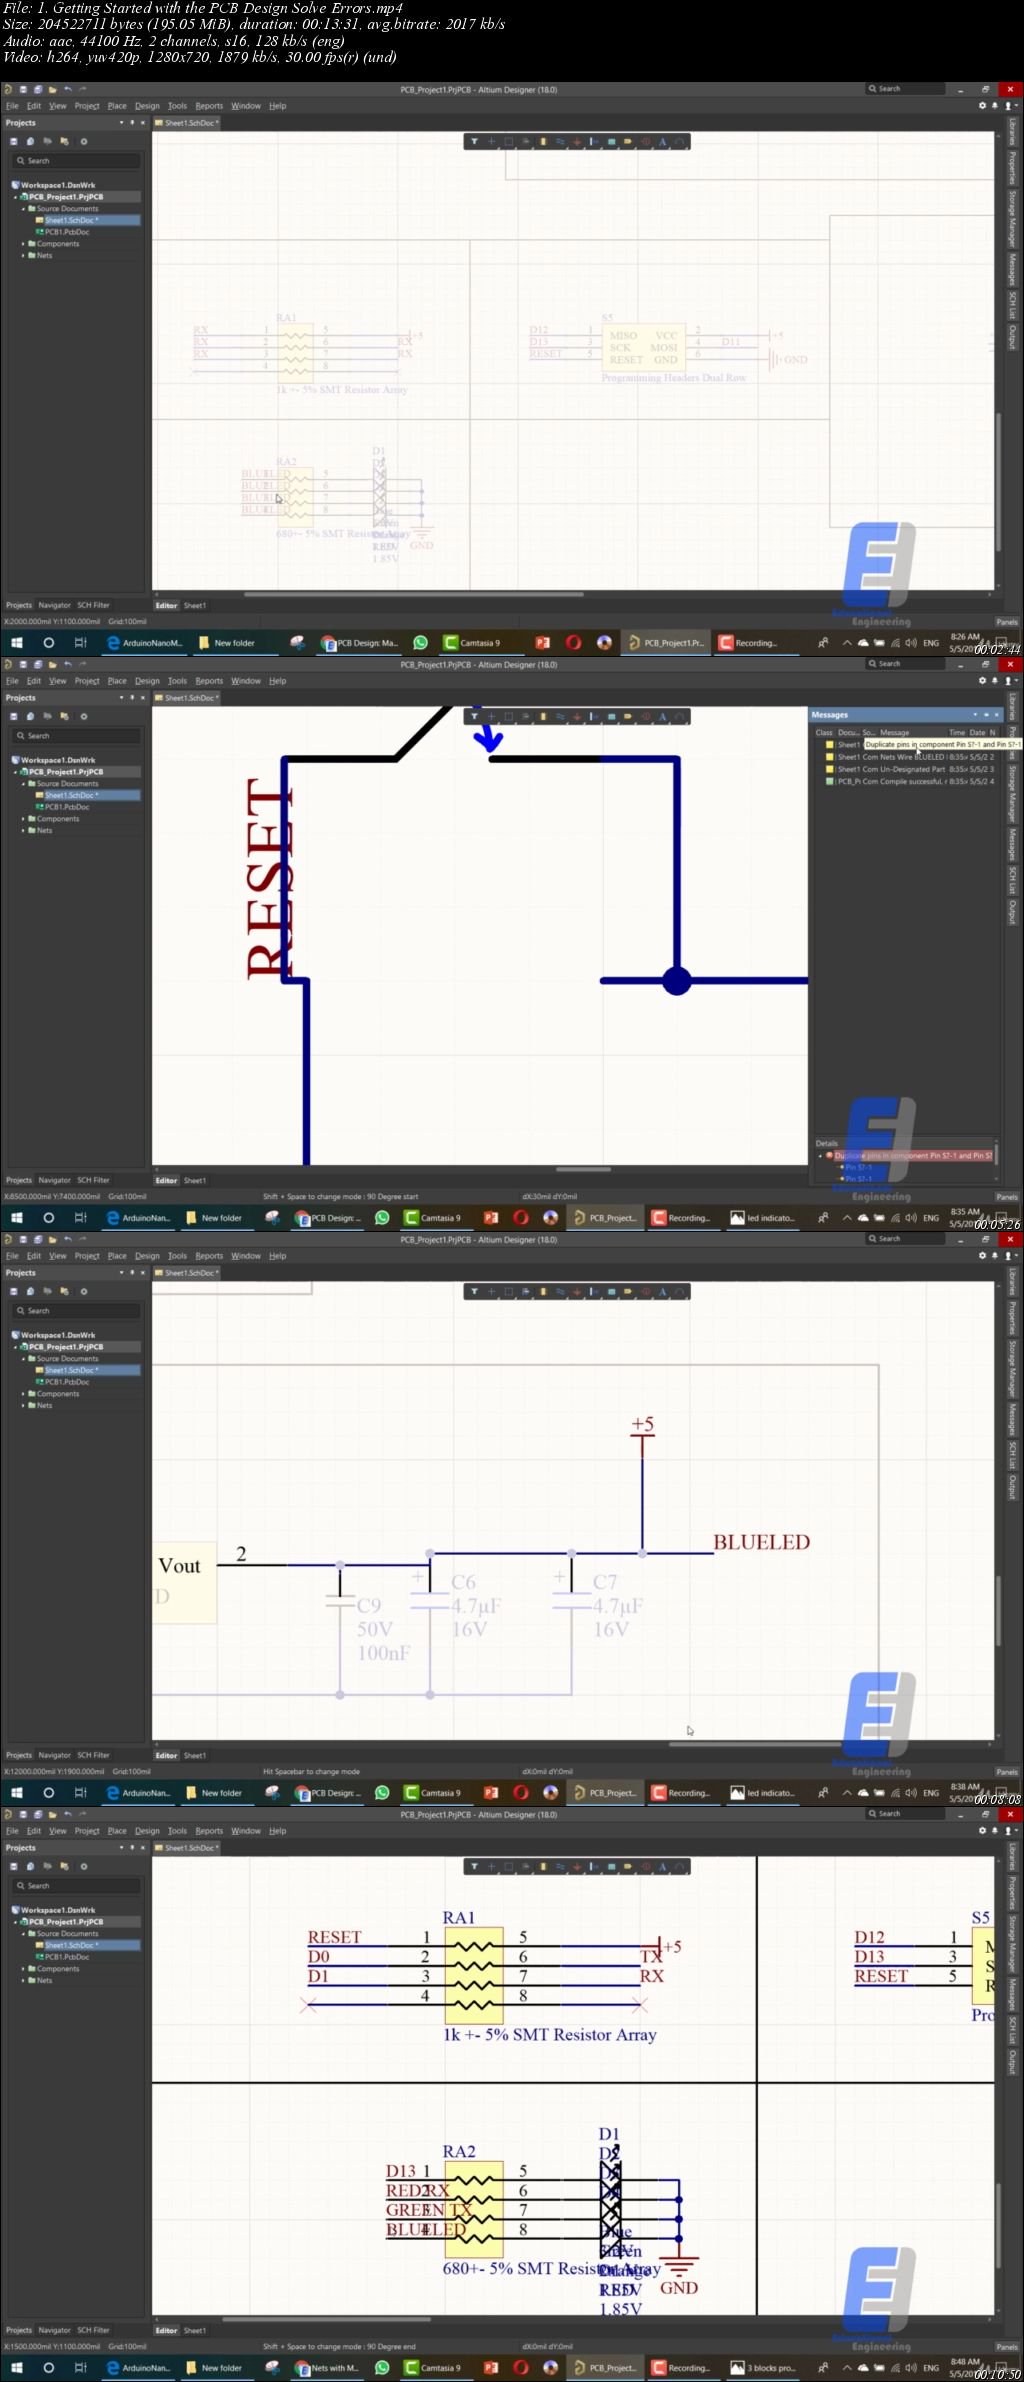Open Task View on the 00:08:08 taskbar

tap(81, 1793)
